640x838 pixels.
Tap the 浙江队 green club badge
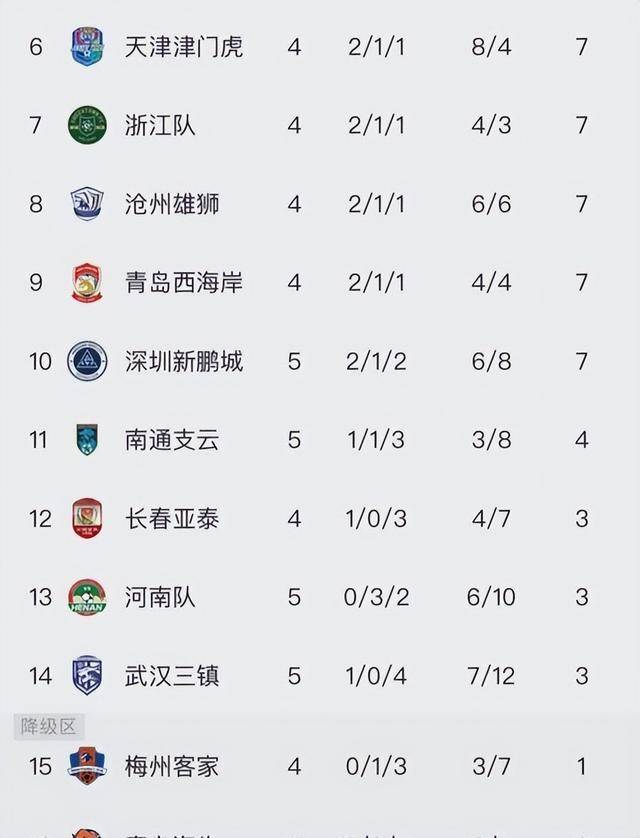pyautogui.click(x=87, y=125)
